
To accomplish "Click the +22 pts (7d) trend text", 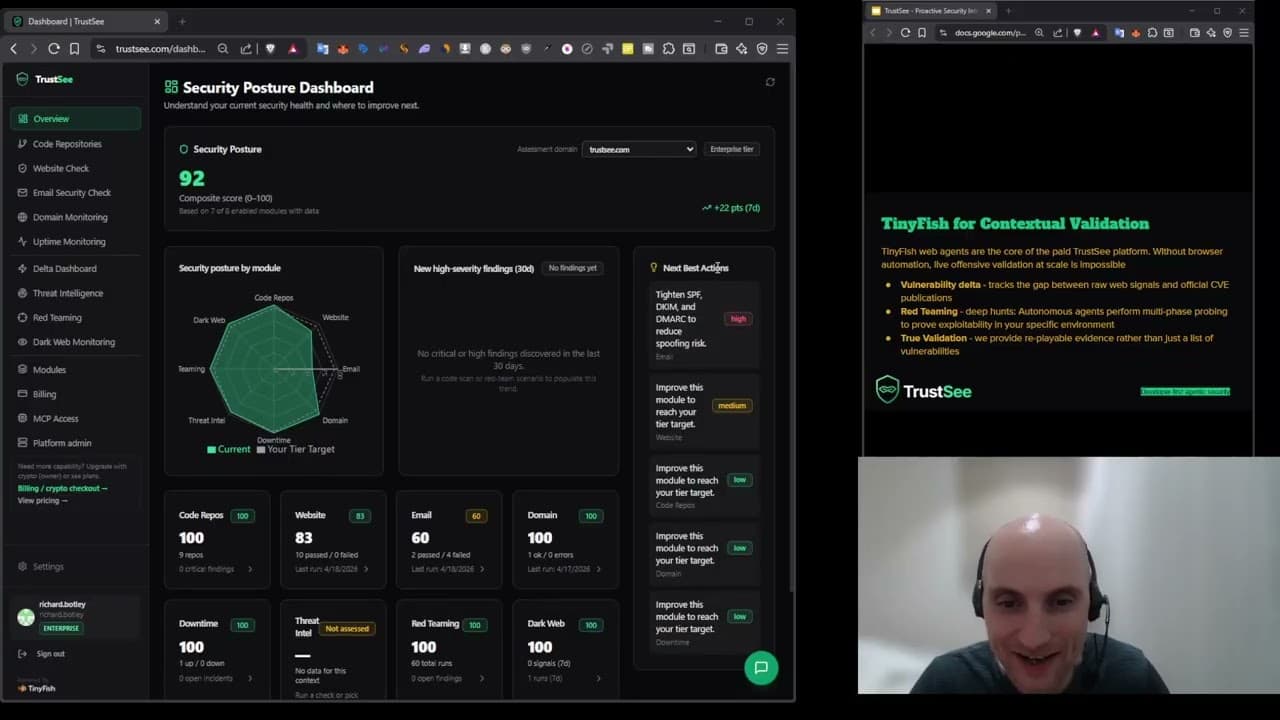I will click(731, 208).
